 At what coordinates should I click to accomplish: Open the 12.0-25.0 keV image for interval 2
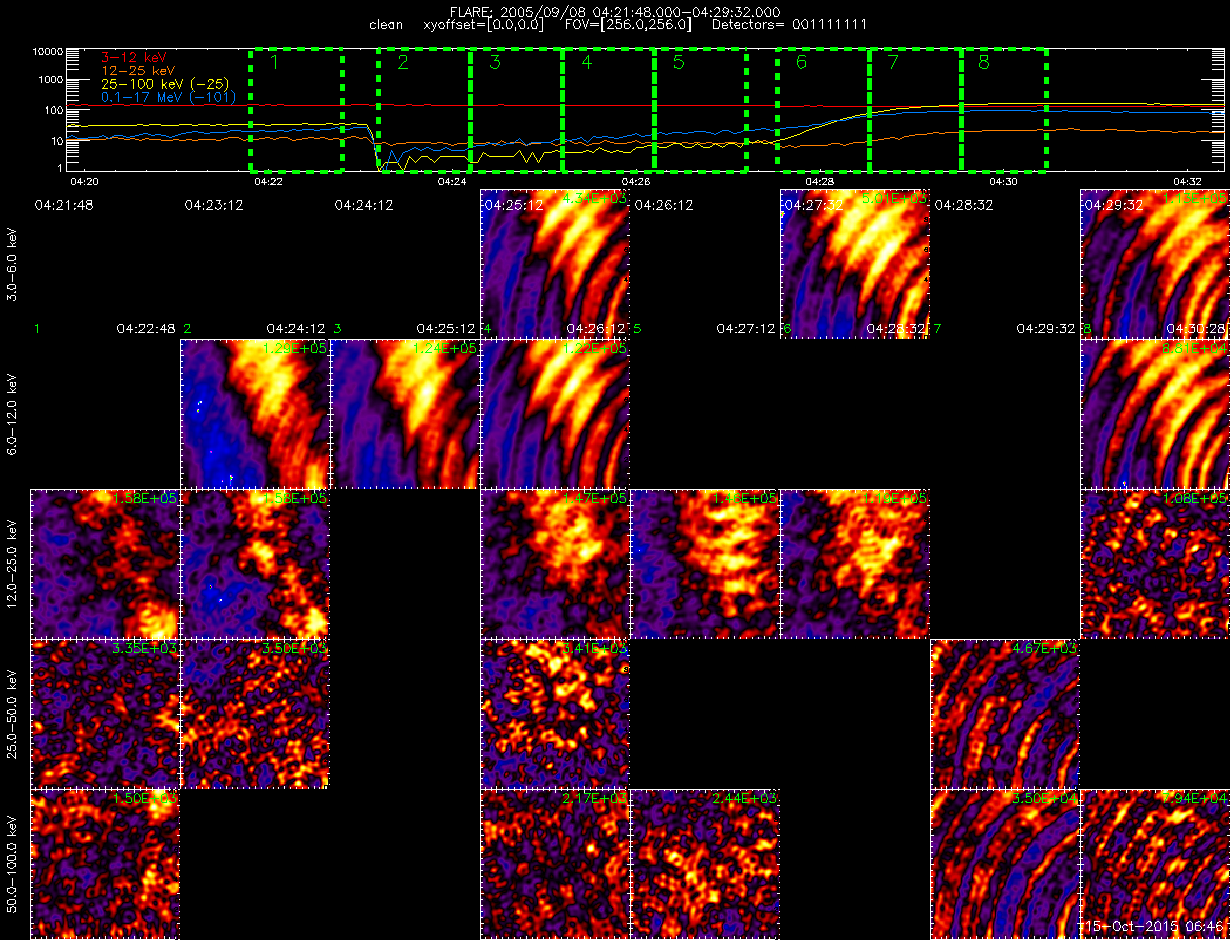(255, 564)
